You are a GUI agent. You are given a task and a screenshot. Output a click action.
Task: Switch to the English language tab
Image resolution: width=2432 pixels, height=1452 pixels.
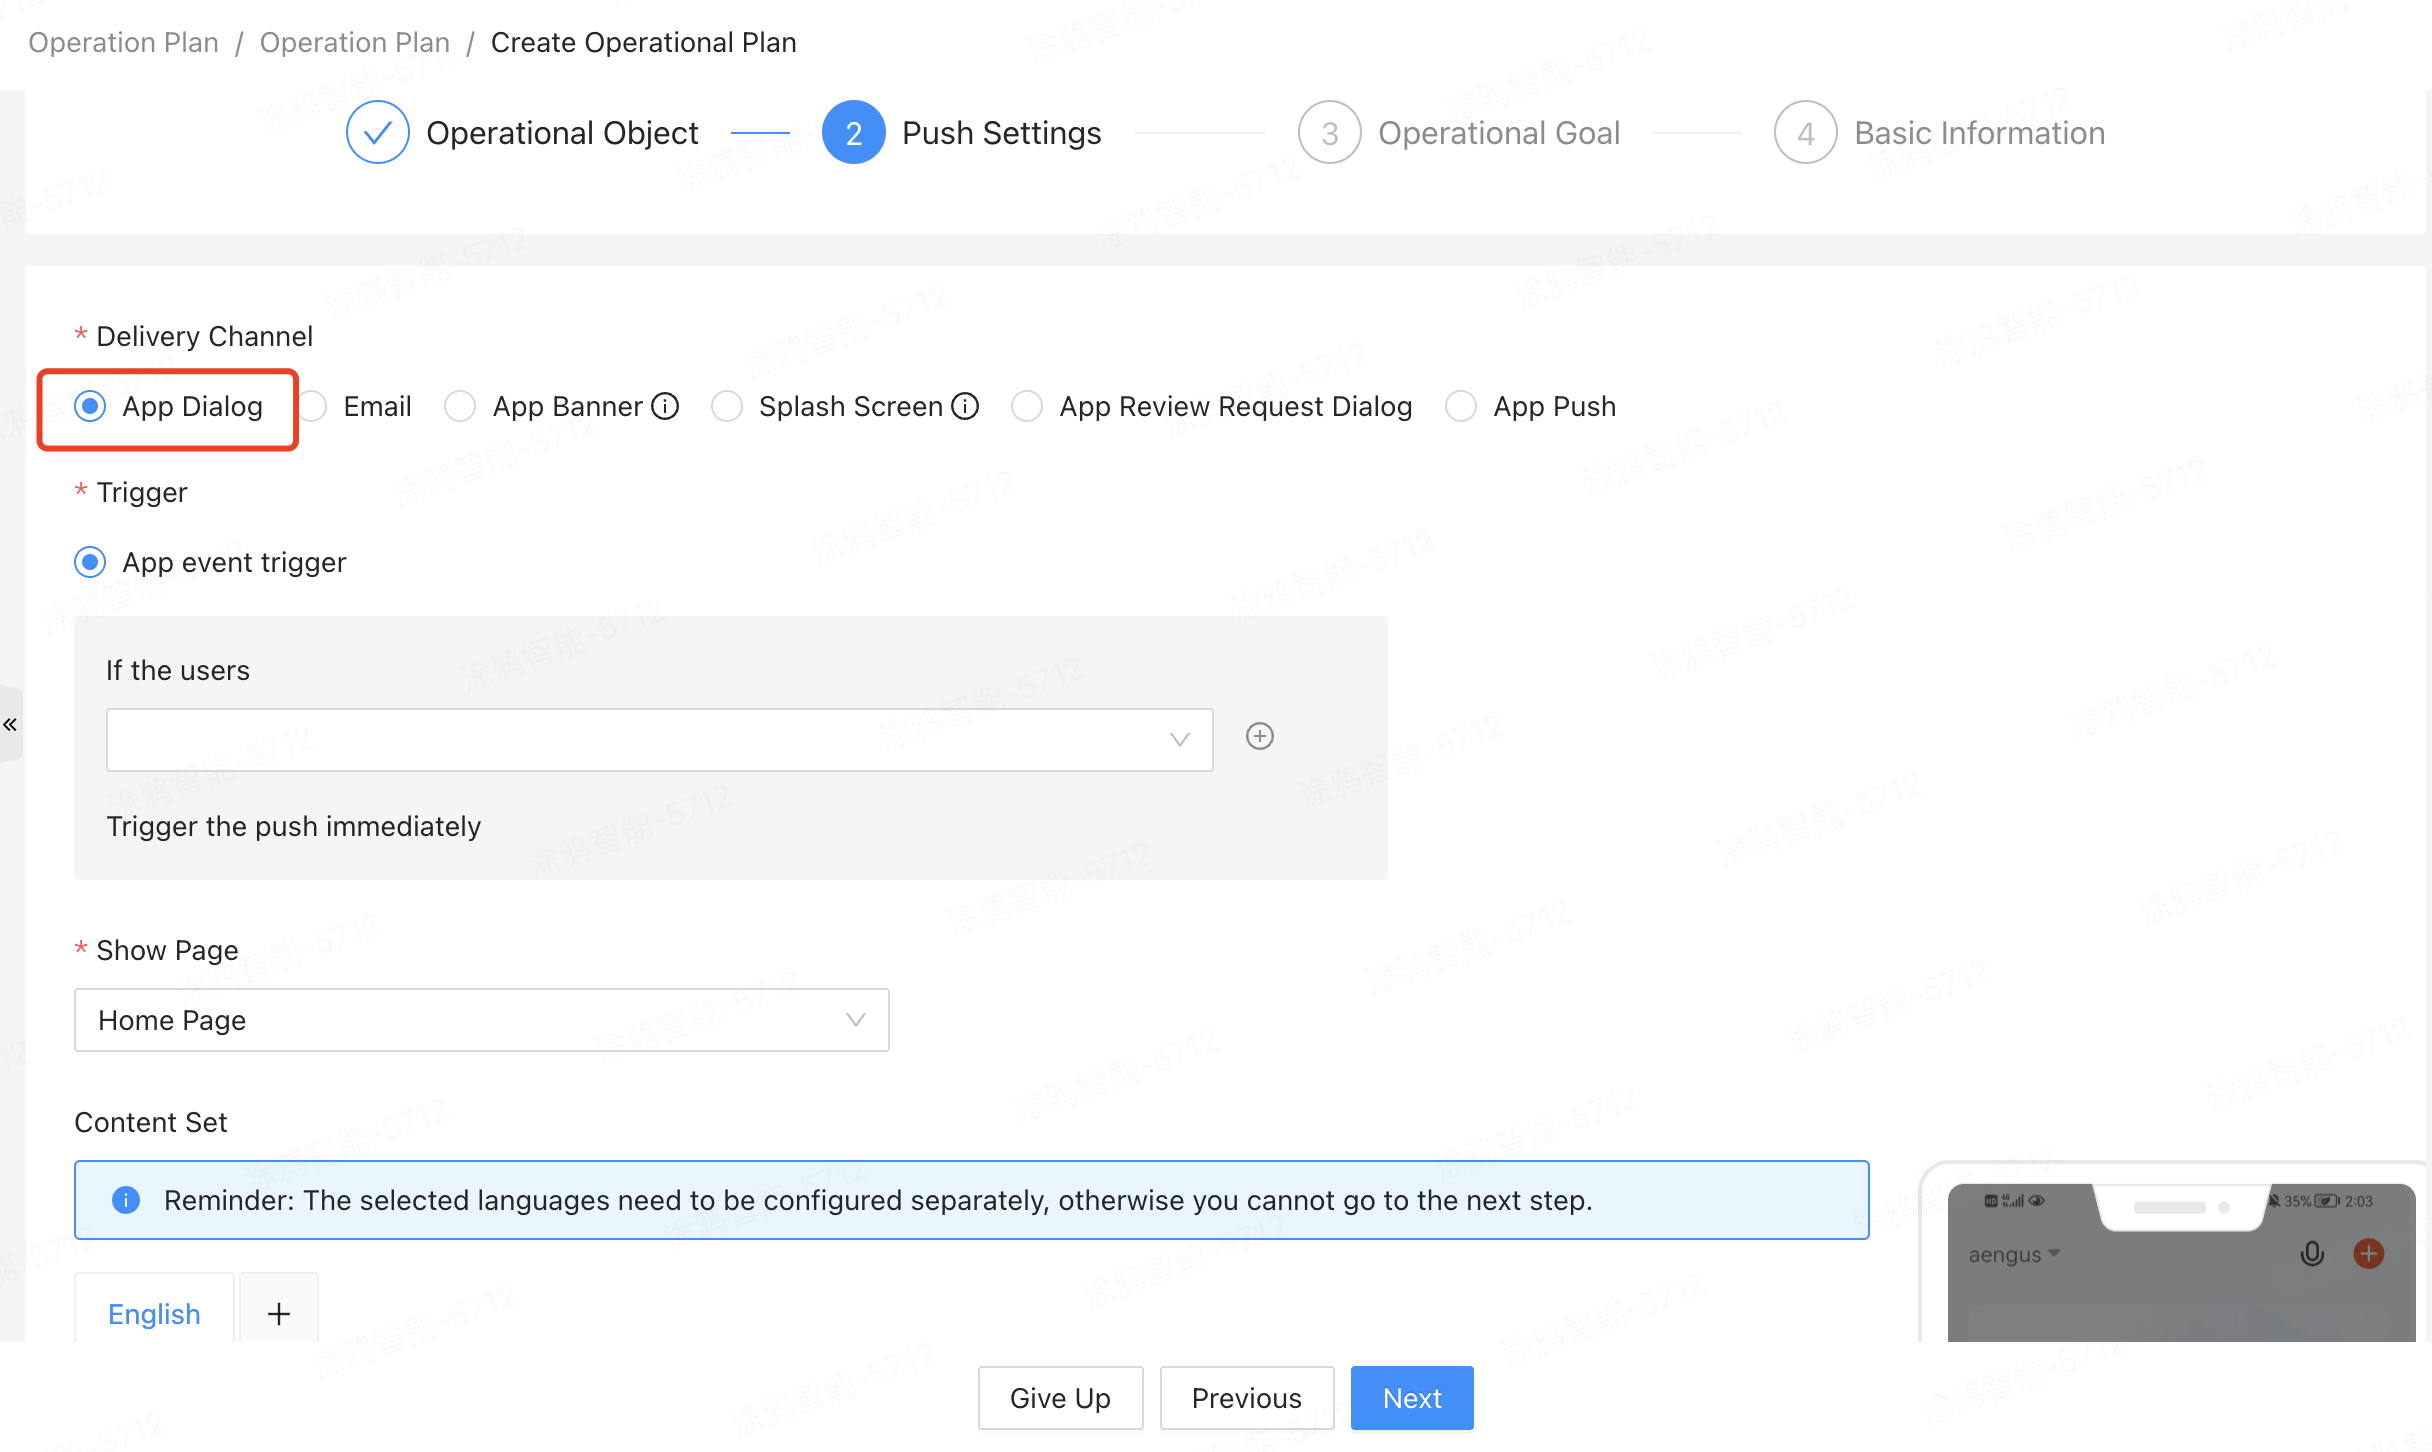[154, 1313]
